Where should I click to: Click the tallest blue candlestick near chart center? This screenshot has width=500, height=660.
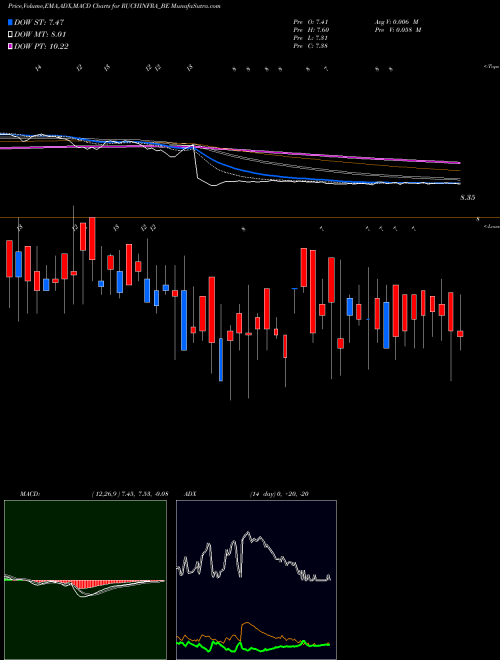(x=184, y=320)
